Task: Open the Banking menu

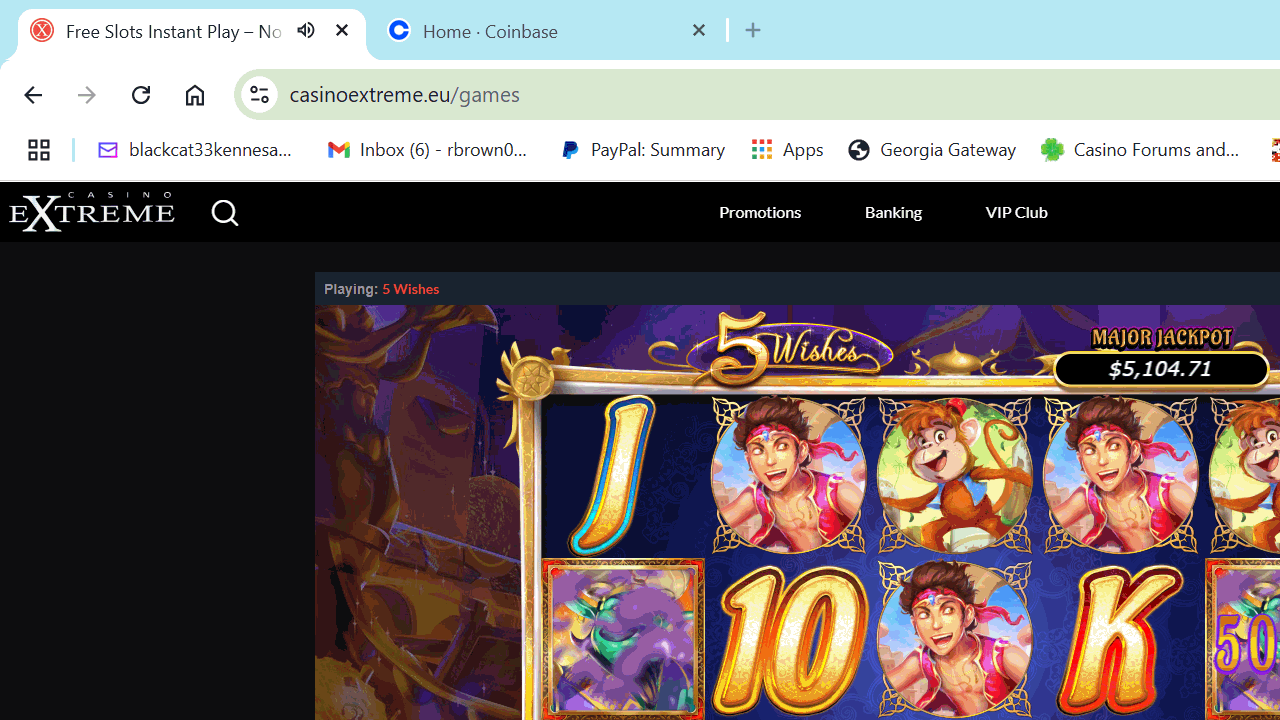Action: pos(893,212)
